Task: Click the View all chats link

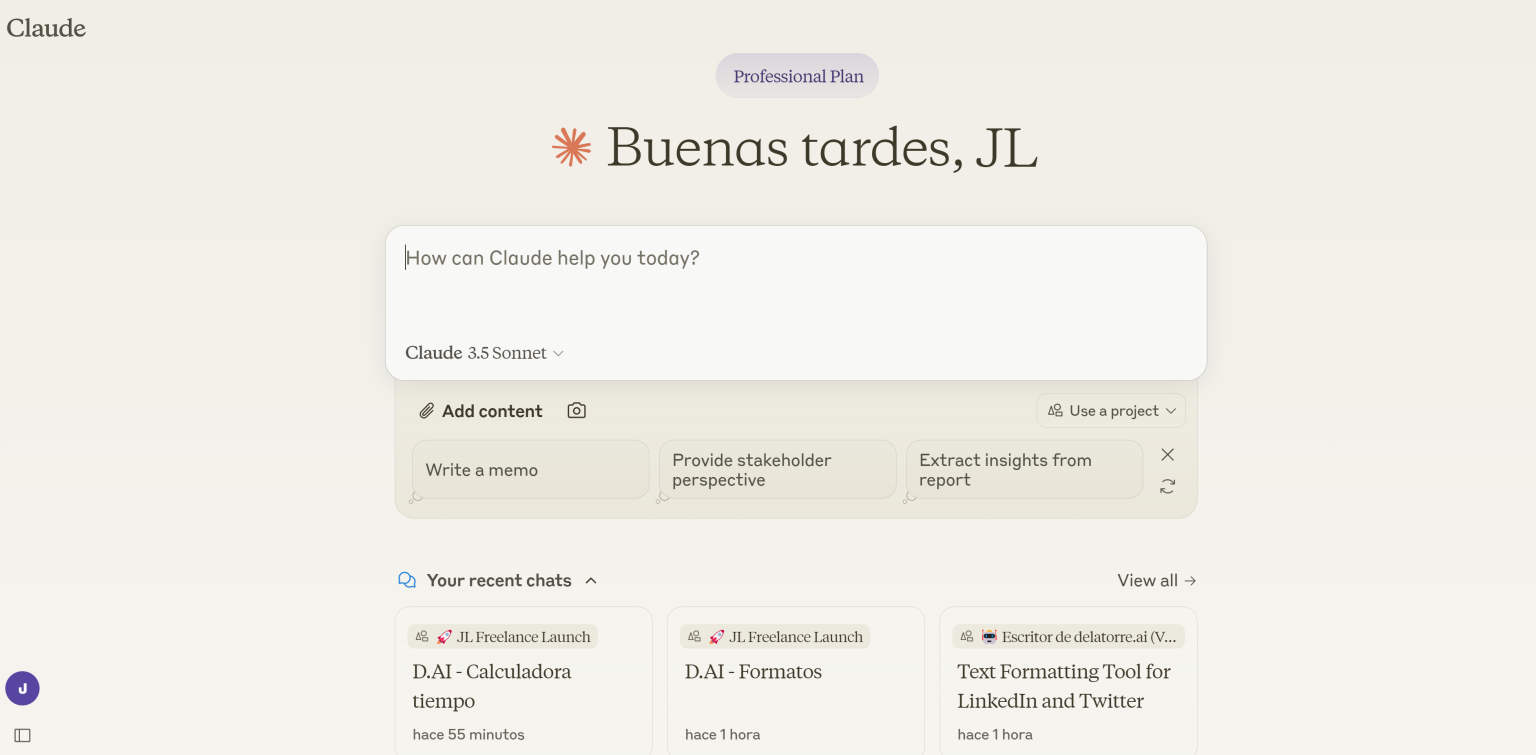Action: (1156, 581)
